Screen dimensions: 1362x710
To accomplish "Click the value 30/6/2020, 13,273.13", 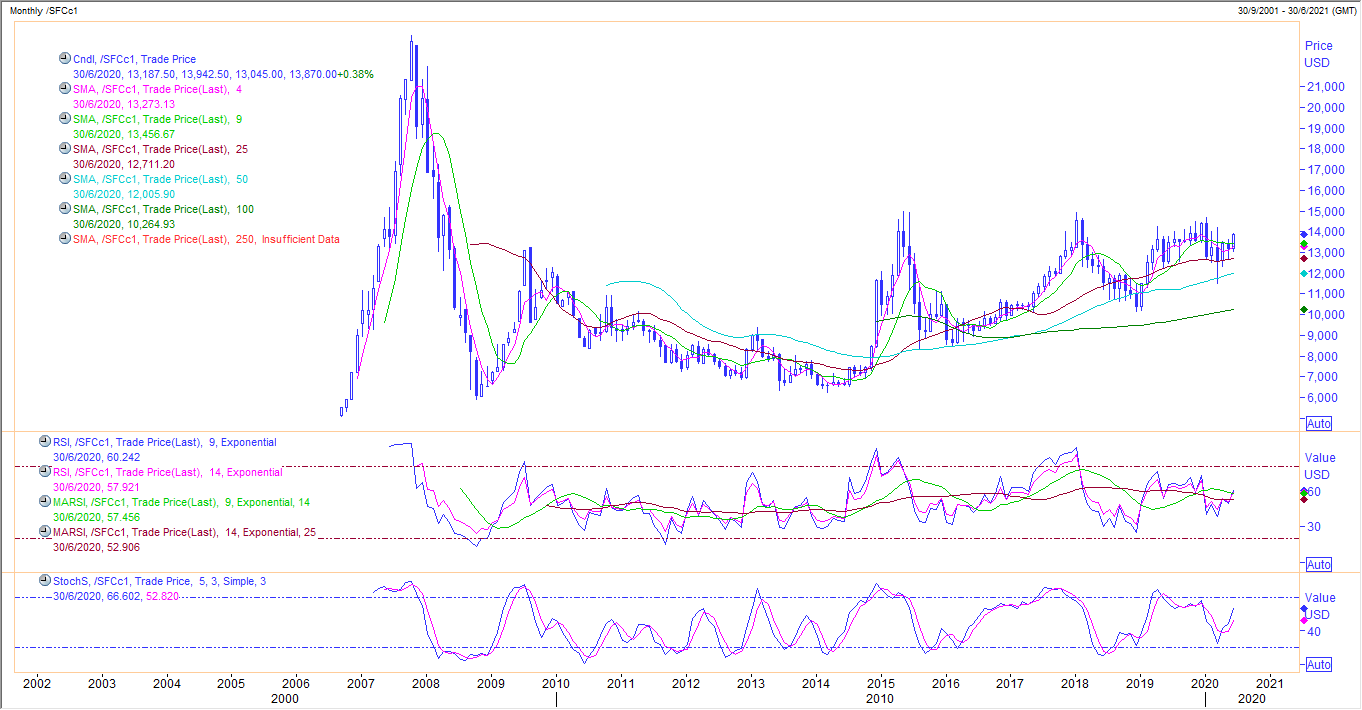I will [124, 105].
